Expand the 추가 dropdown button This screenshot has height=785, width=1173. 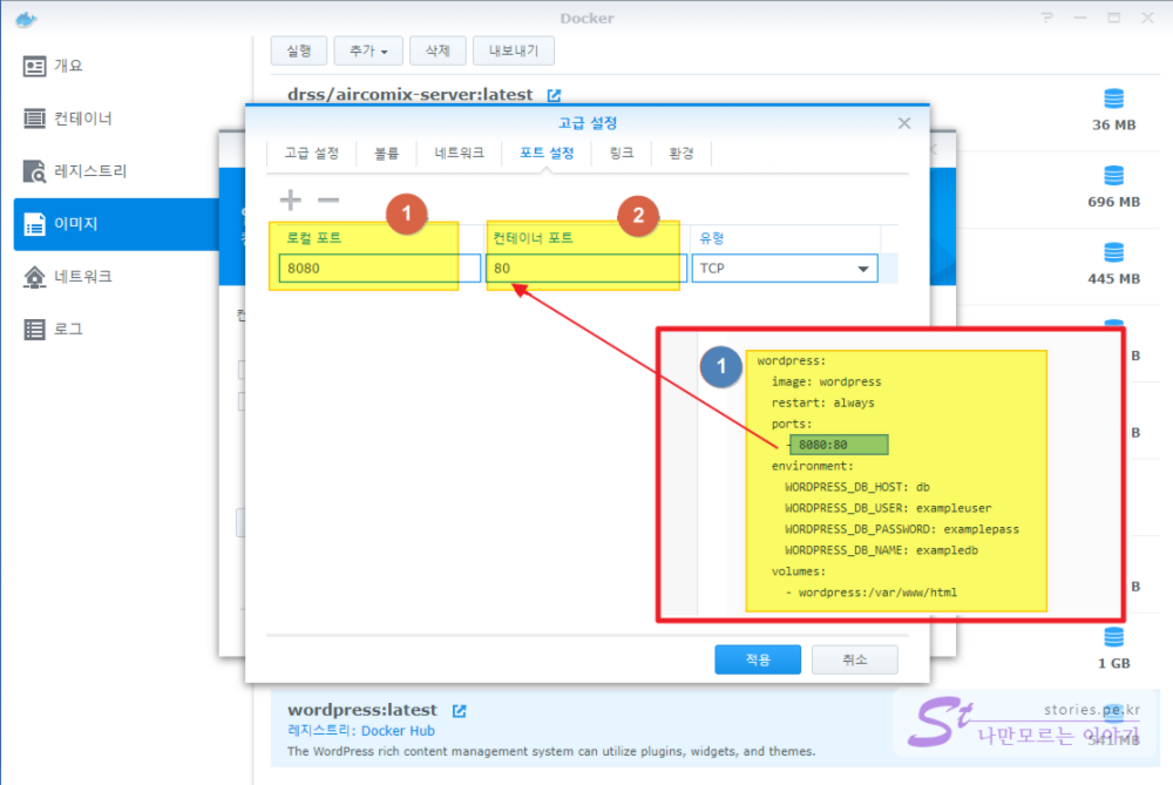point(368,50)
